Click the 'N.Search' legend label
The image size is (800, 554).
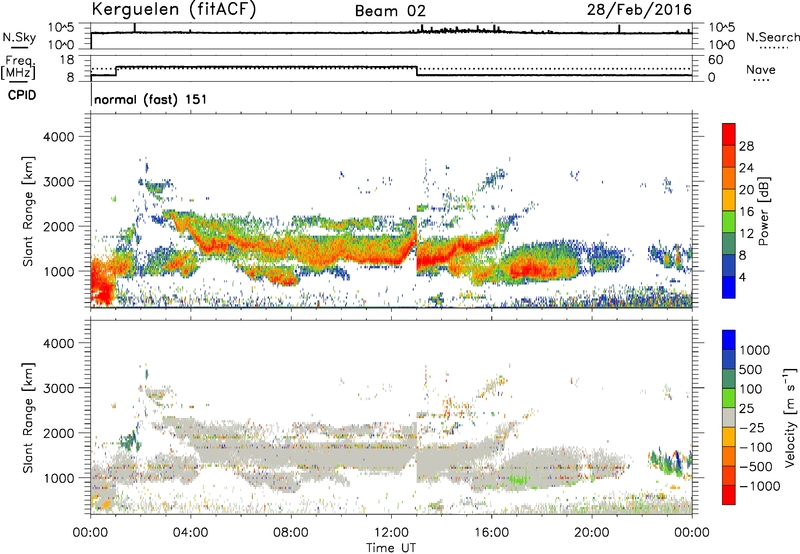(x=772, y=37)
